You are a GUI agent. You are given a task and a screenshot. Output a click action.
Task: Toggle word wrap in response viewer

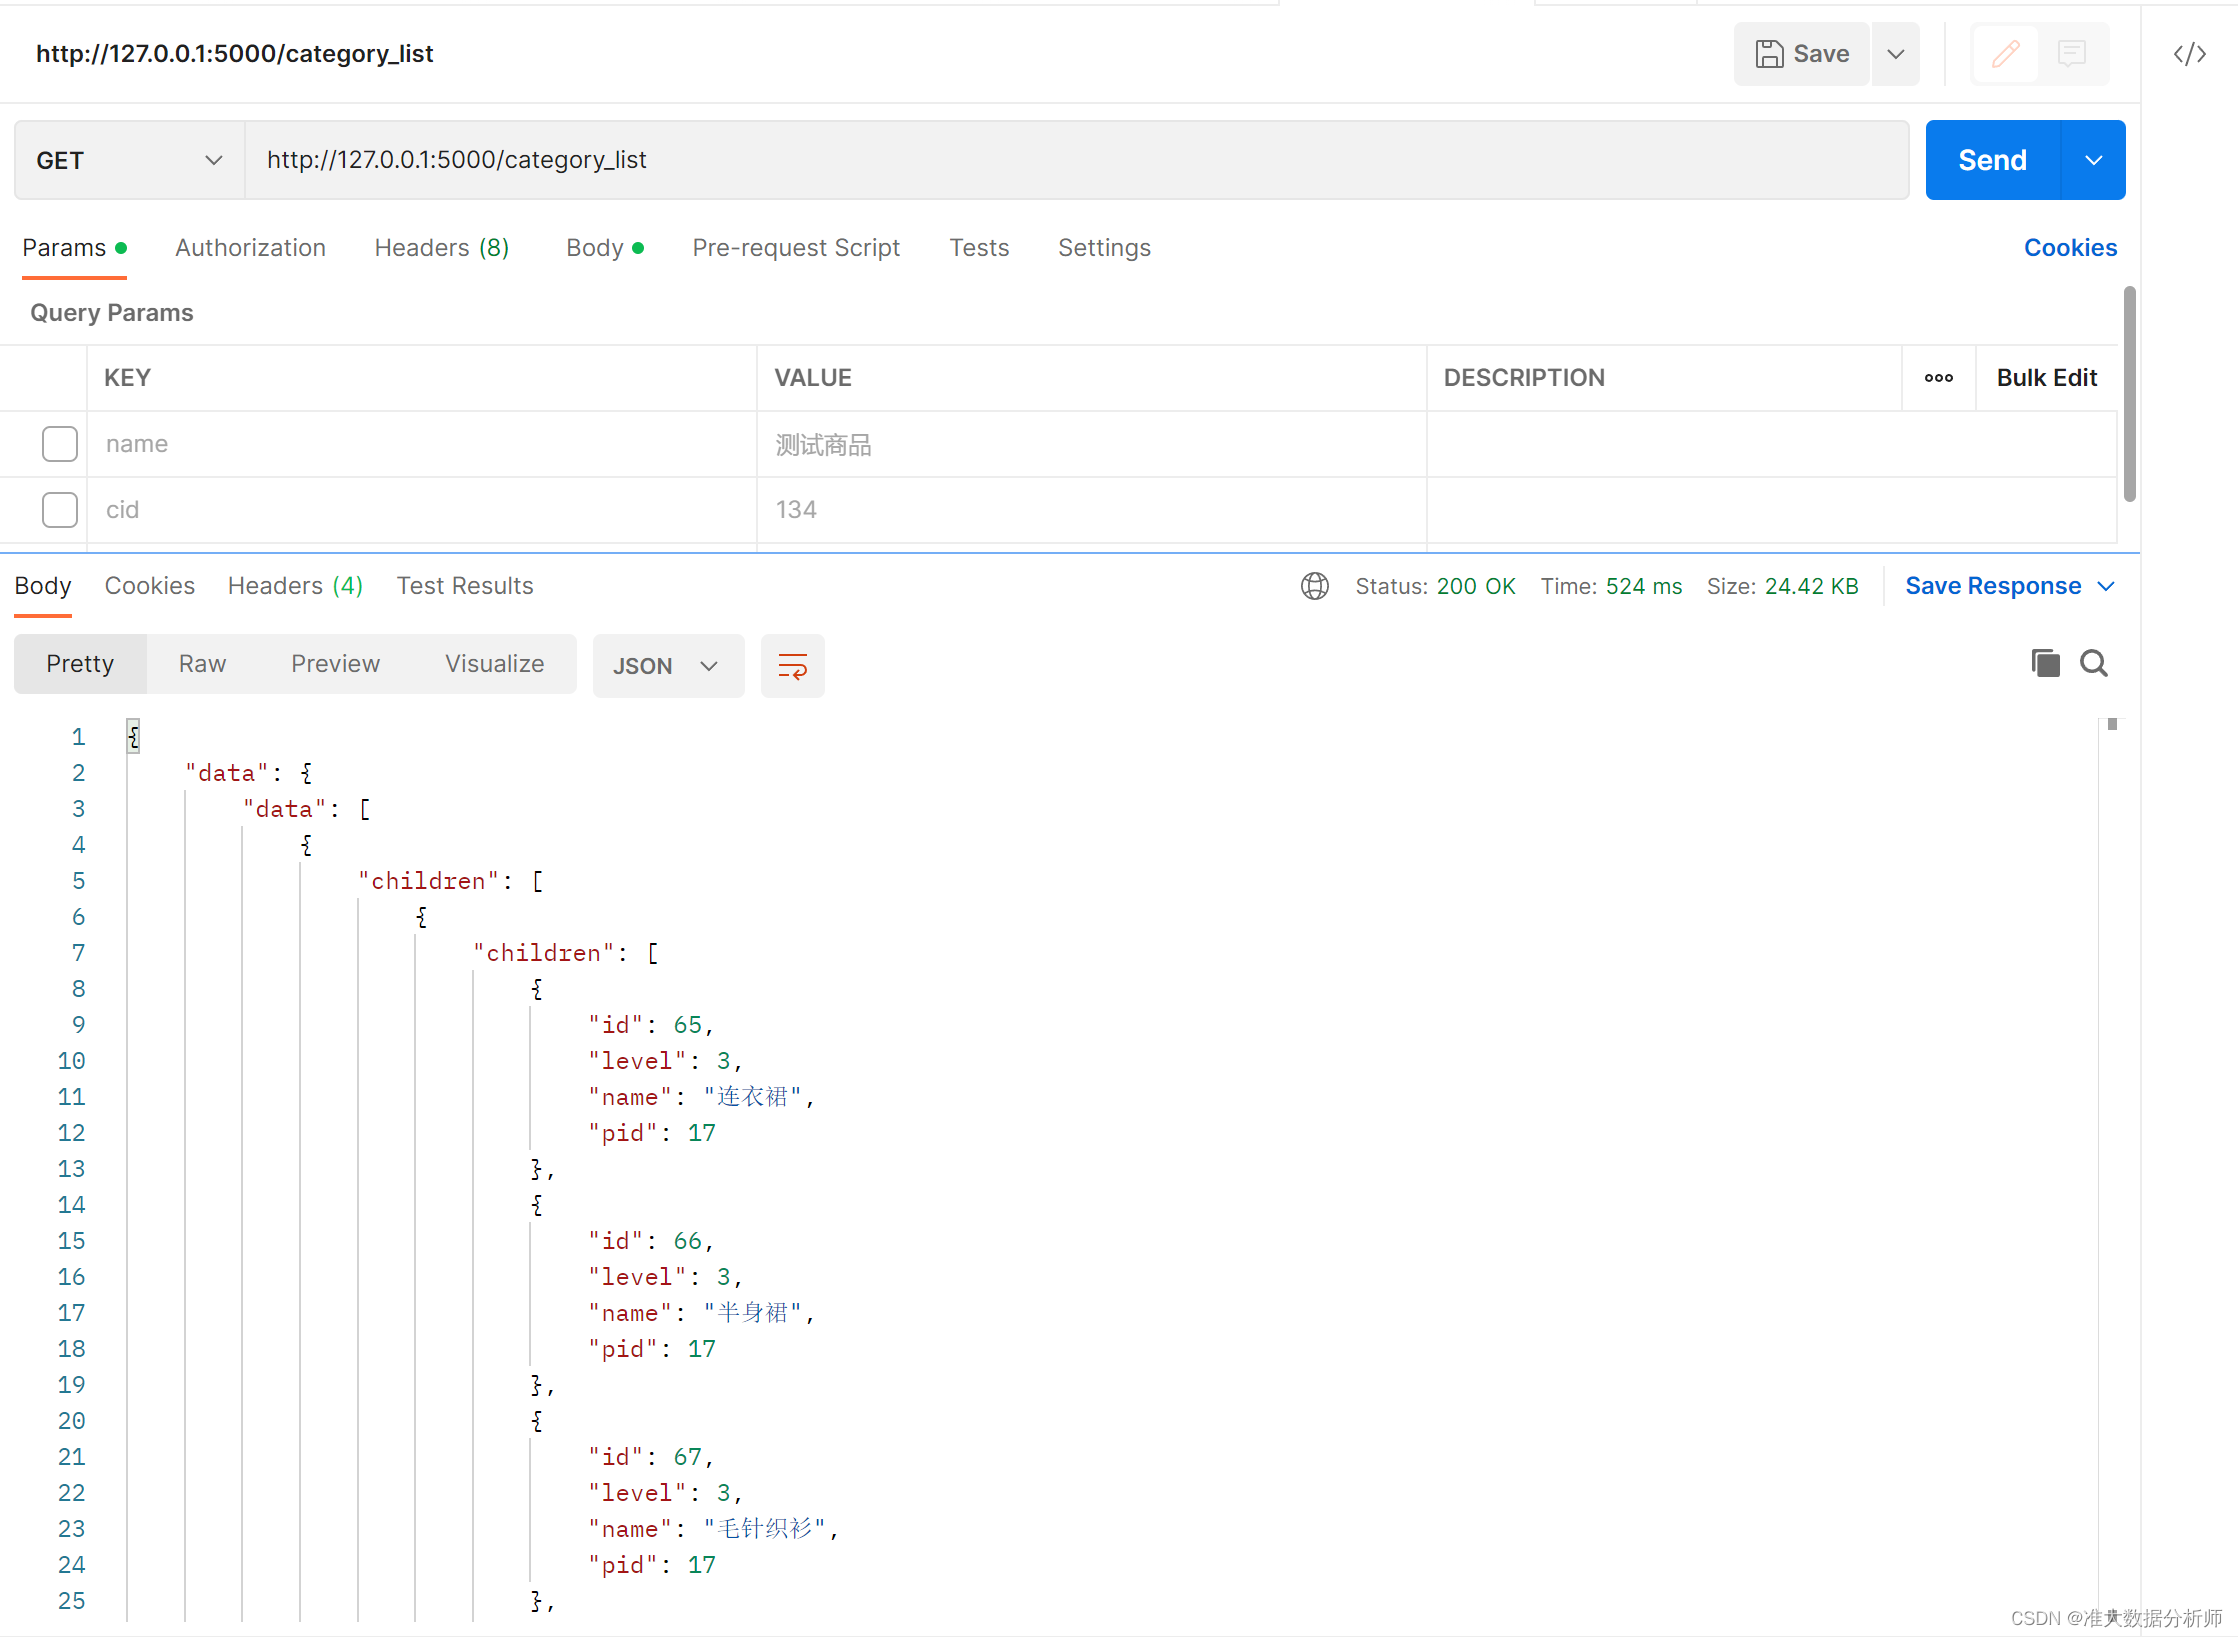pos(792,666)
